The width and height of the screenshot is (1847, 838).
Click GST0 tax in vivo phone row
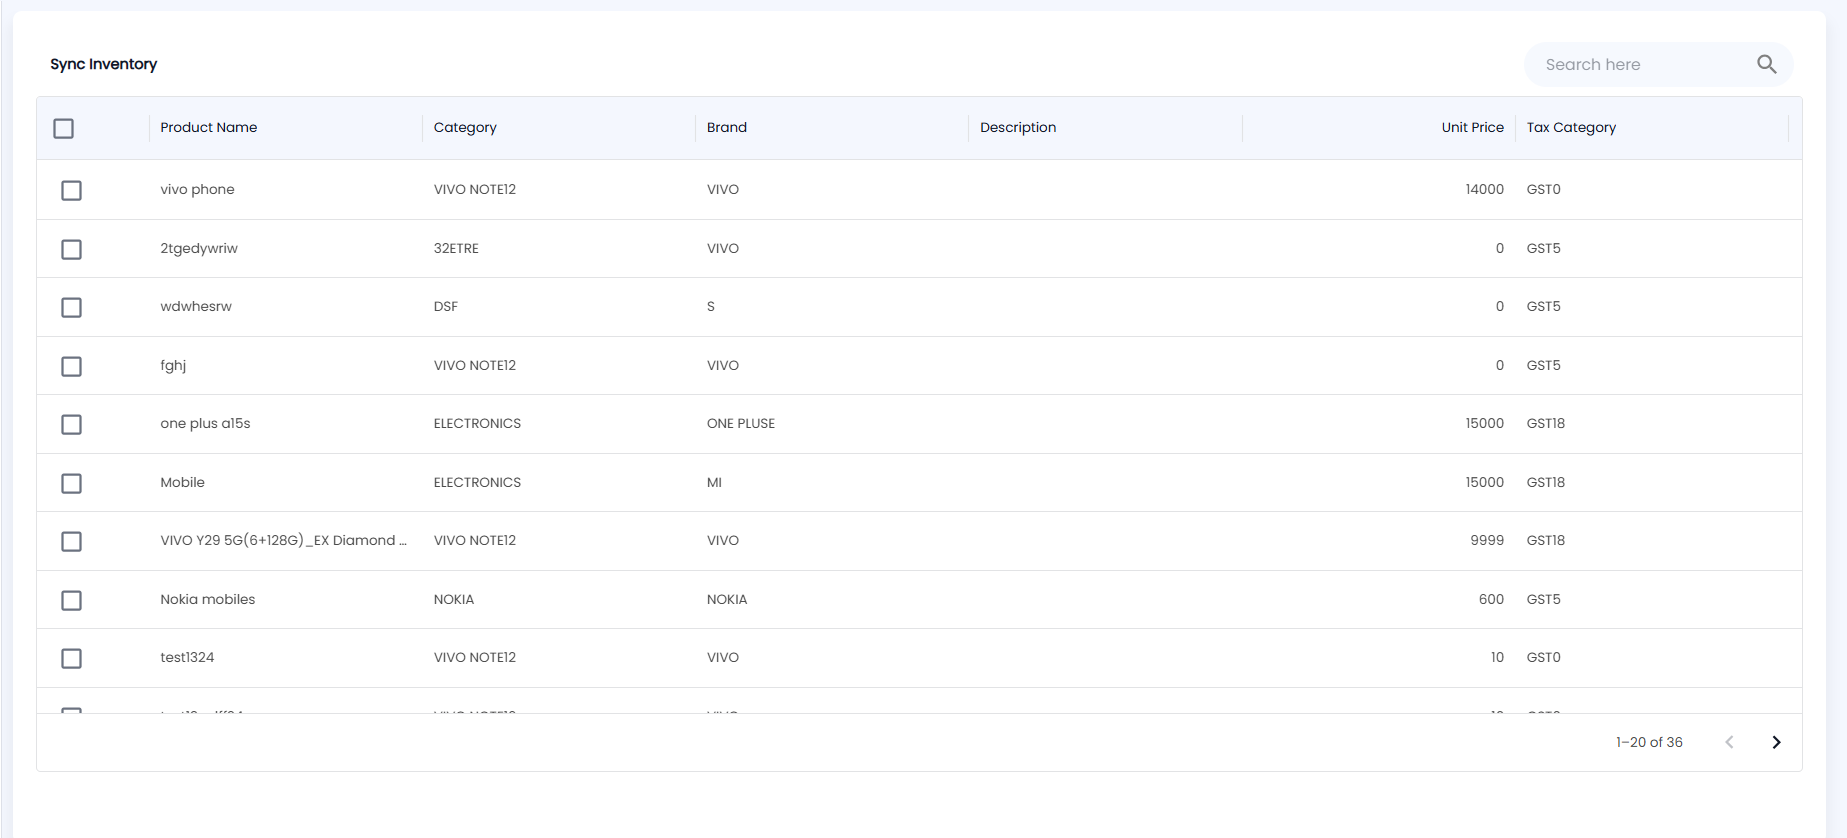pos(1543,189)
